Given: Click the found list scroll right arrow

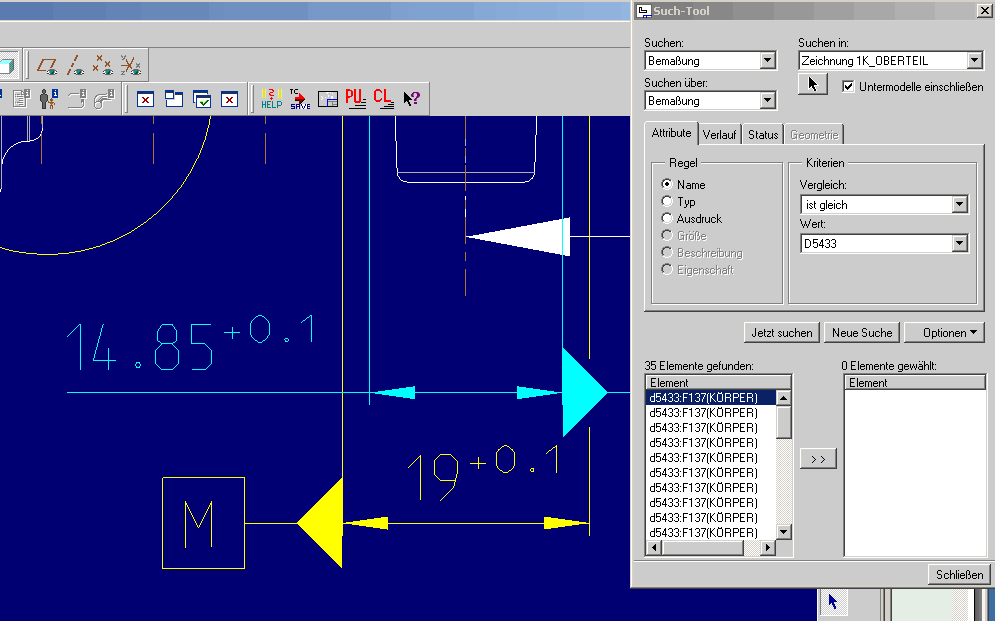Looking at the screenshot, I should pyautogui.click(x=768, y=547).
